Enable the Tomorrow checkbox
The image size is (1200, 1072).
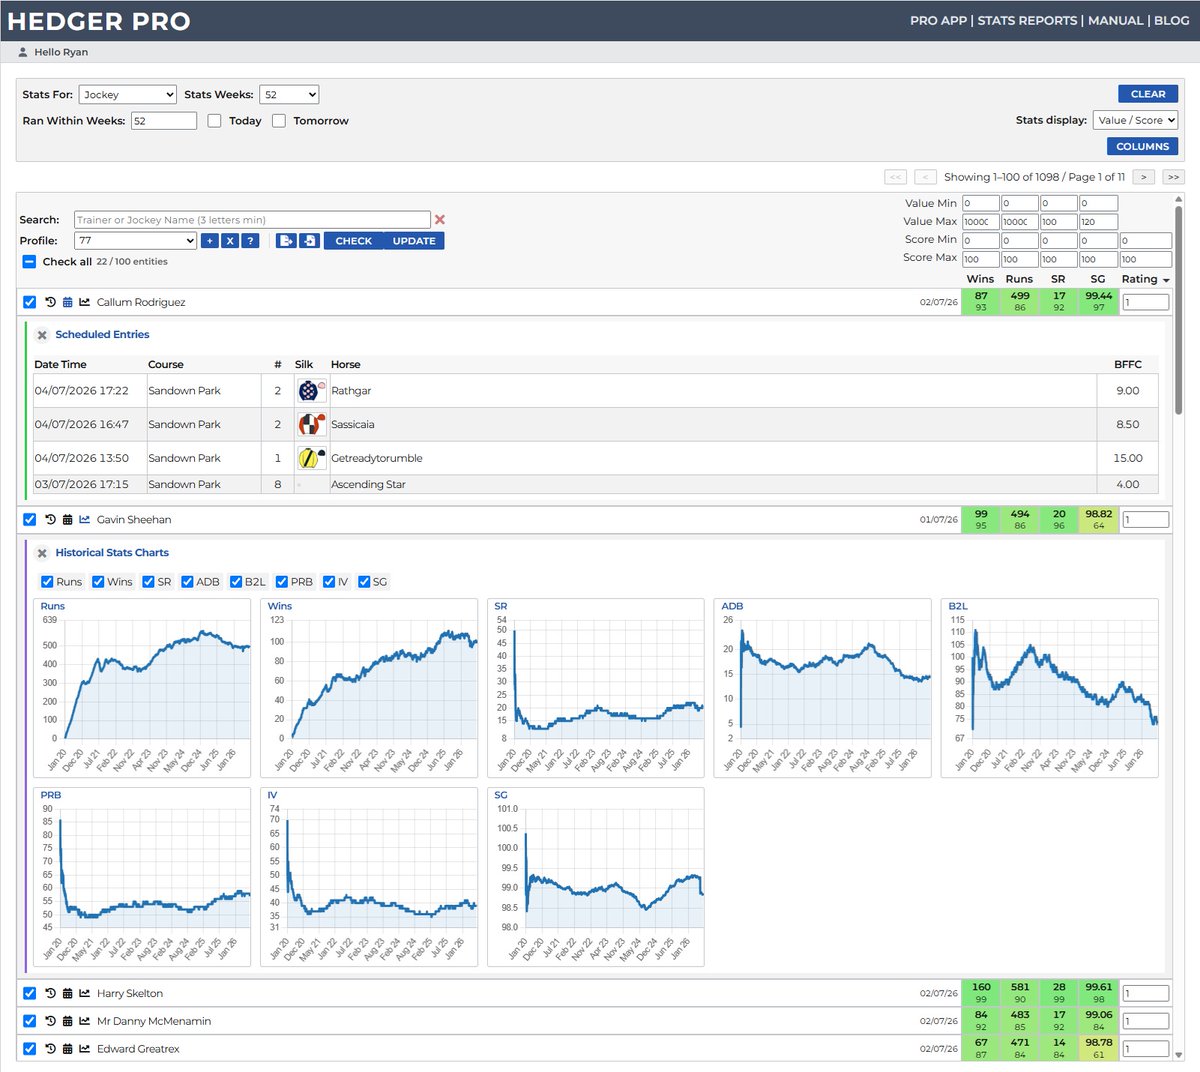(279, 121)
